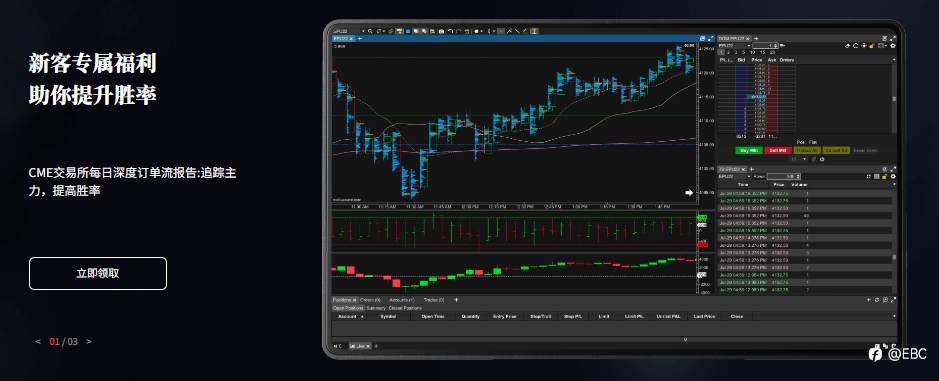Open the Positions tab in bottom panel
Viewport: 939px width, 381px height.
[344, 300]
